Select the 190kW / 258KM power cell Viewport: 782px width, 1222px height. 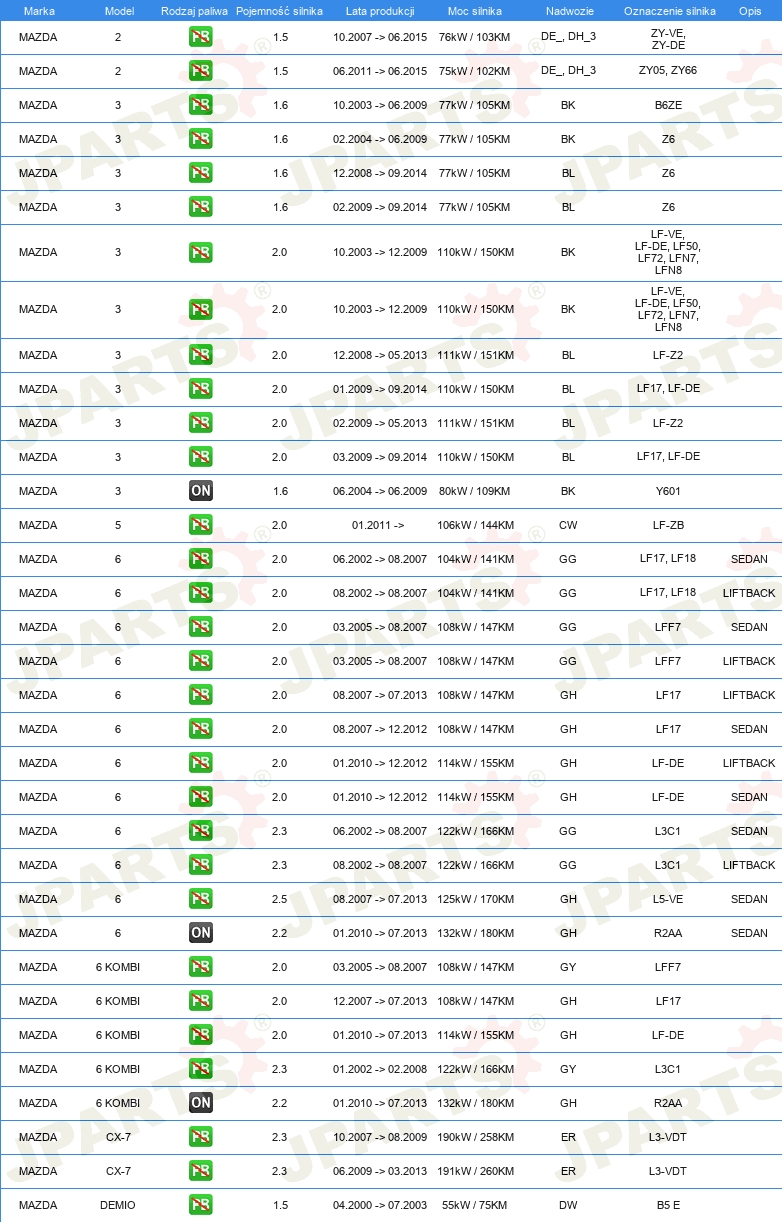tap(475, 1138)
